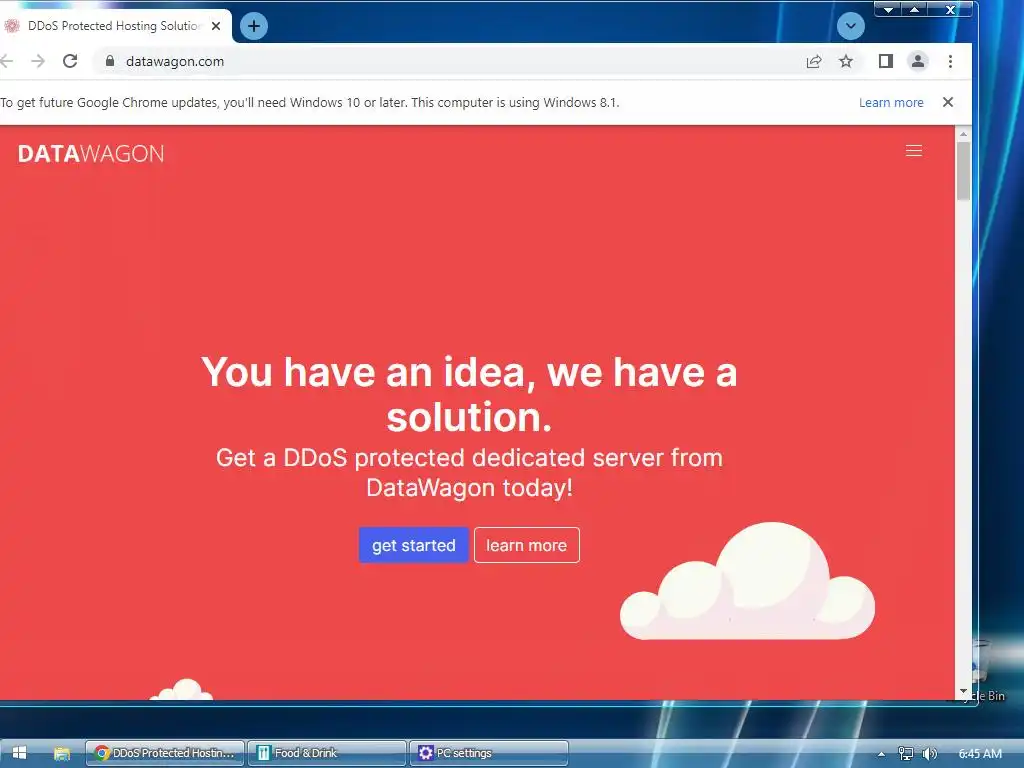Click the outer window dropdown arrow button

coord(888,9)
